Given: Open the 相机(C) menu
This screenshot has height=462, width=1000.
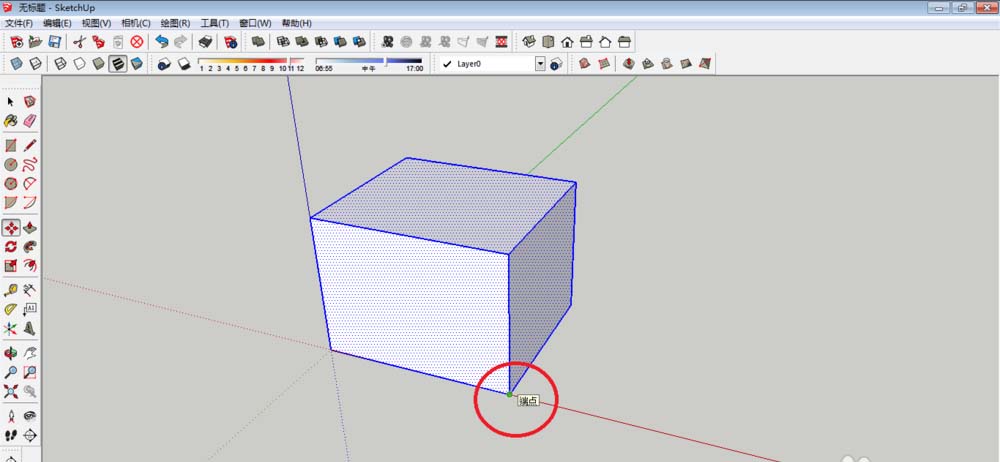Looking at the screenshot, I should pyautogui.click(x=135, y=23).
